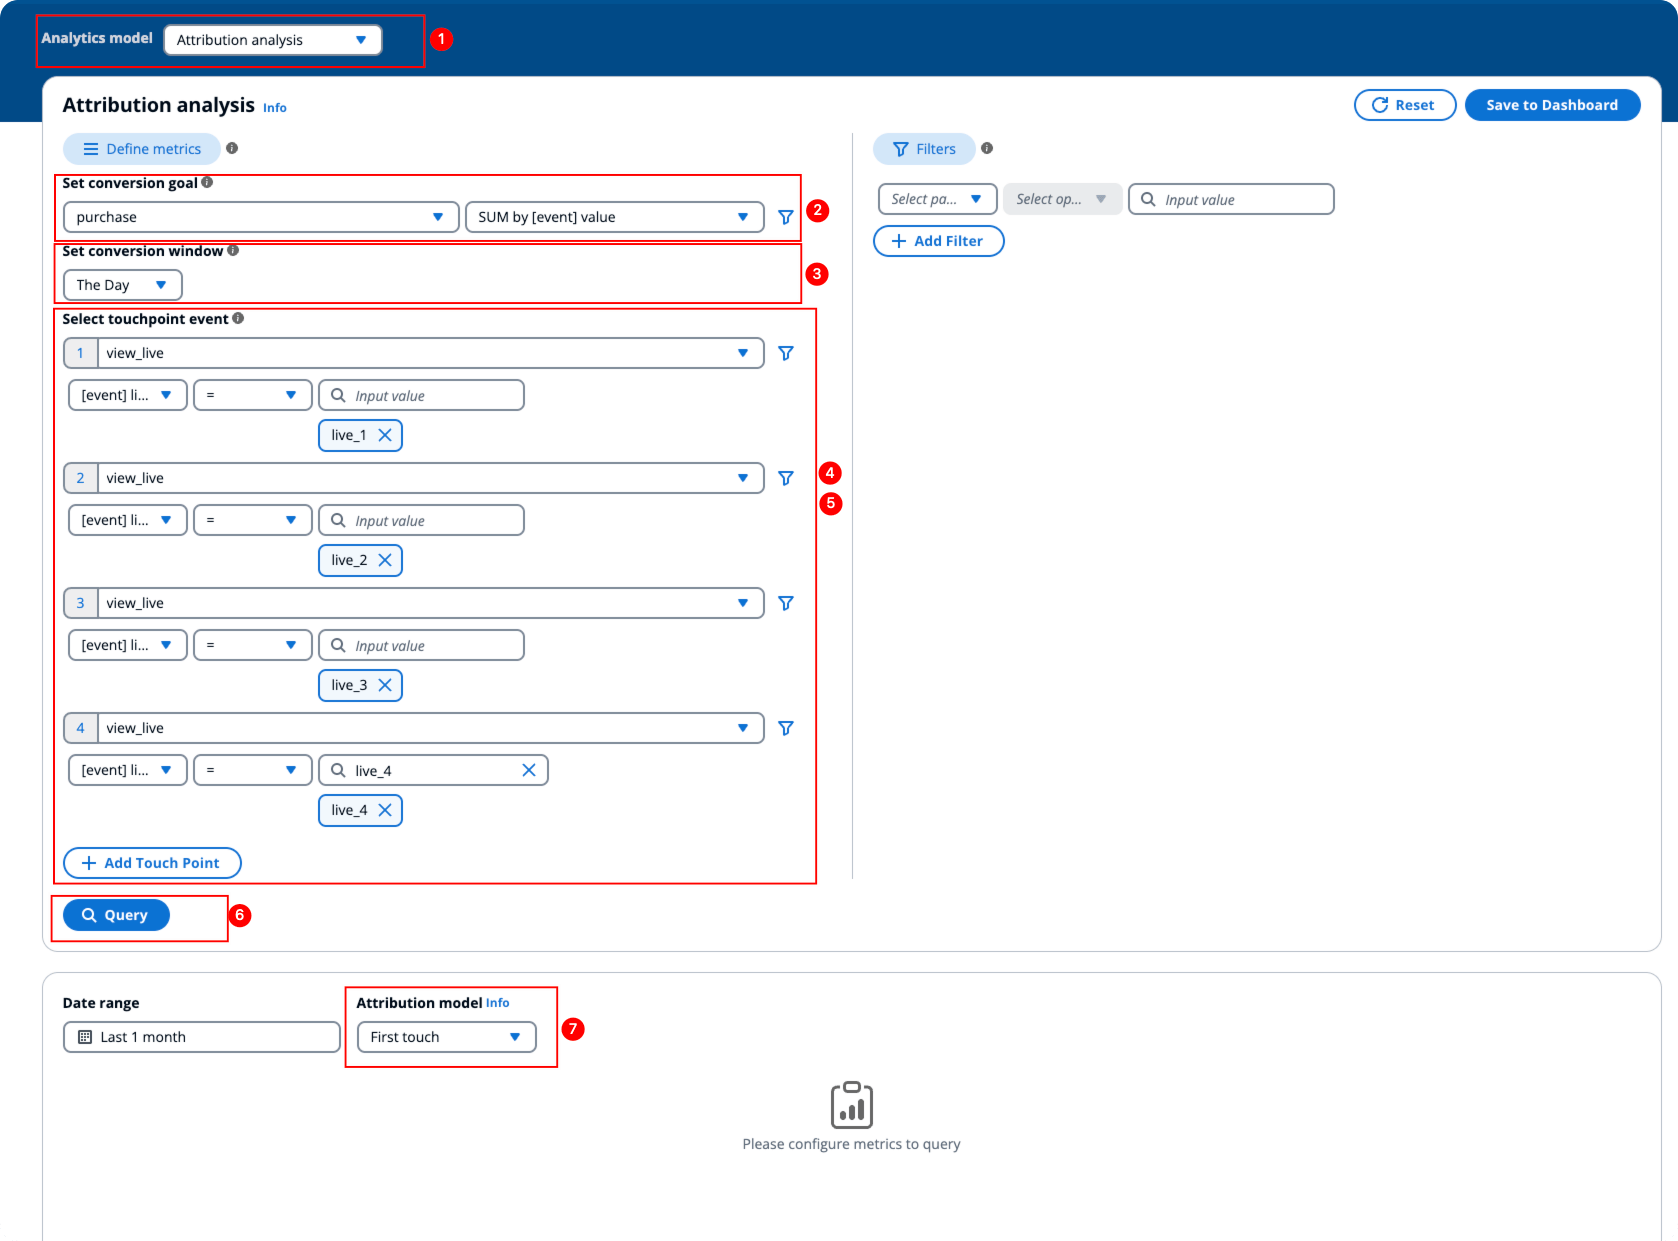Click the Add Filter button

point(938,241)
